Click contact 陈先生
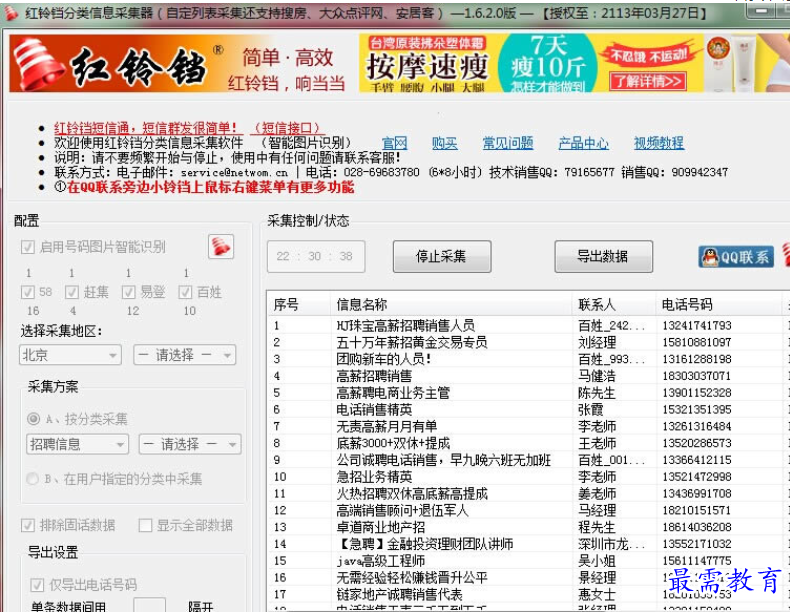The width and height of the screenshot is (790, 612). [x=597, y=393]
